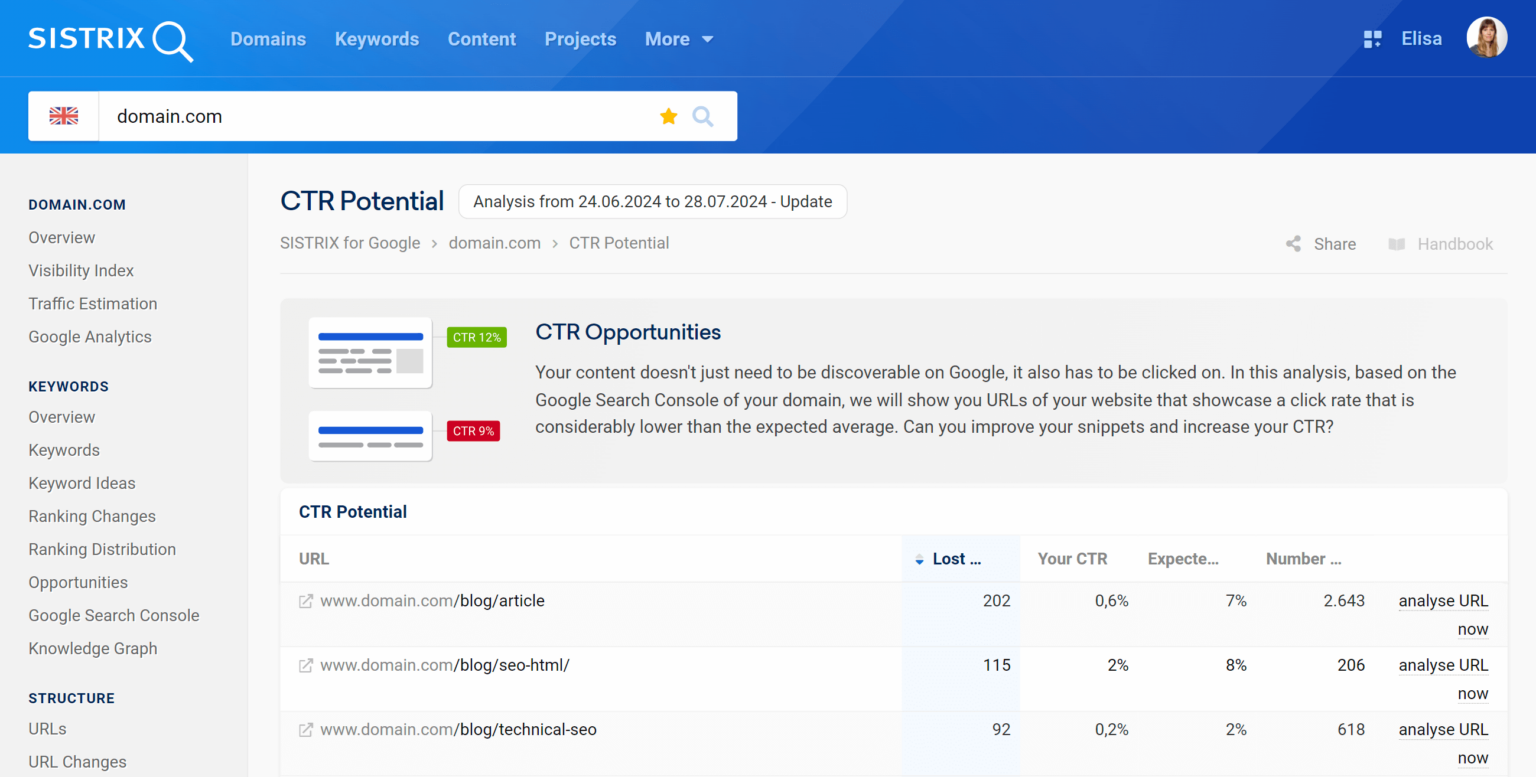Open the dashboard grid icon beside Elisa
This screenshot has height=777, width=1536.
point(1372,39)
